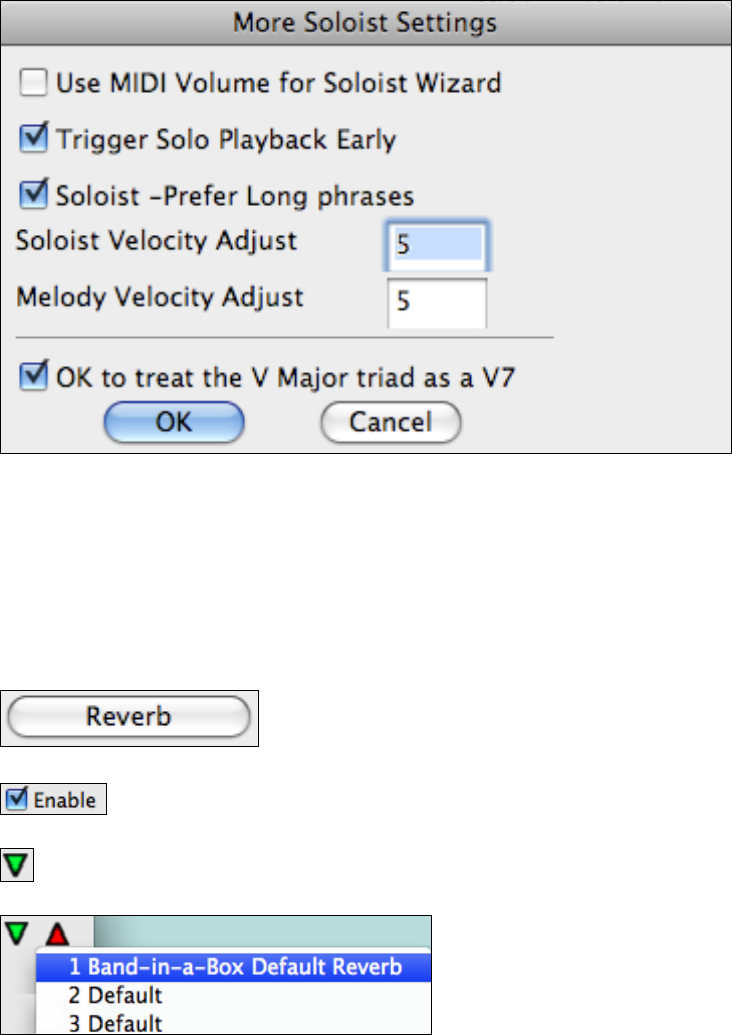732x1035 pixels.
Task: Uncheck Trigger Solo Playback Early
Action: (34, 138)
